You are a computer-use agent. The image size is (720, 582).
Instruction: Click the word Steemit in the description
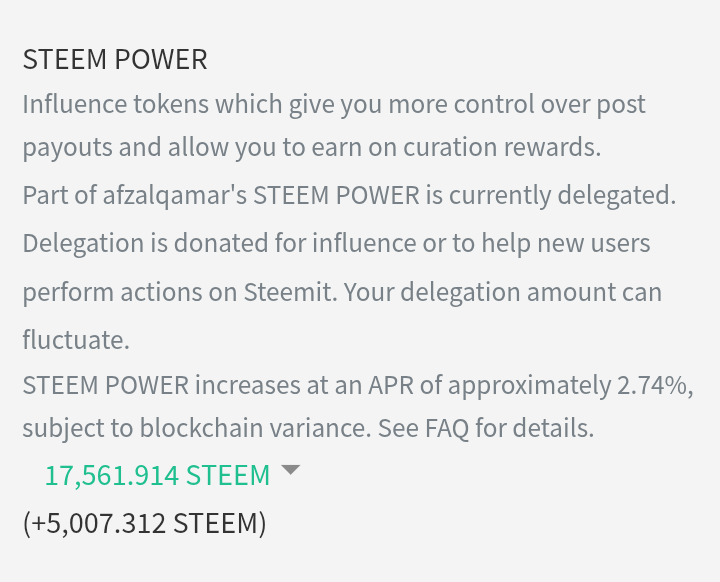point(290,291)
